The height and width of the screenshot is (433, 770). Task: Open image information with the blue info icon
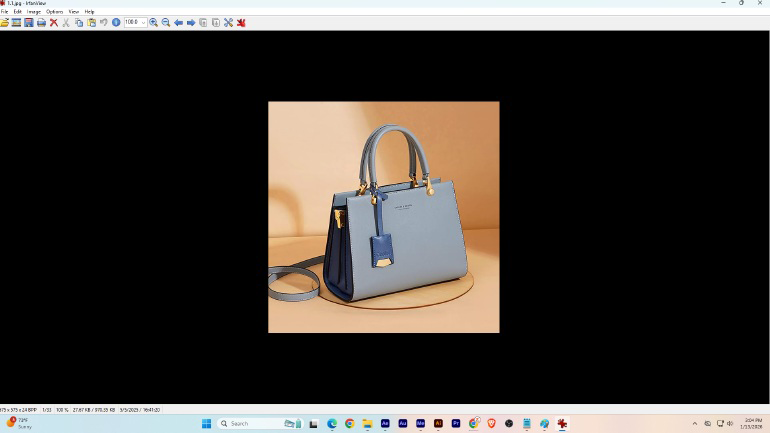[116, 22]
